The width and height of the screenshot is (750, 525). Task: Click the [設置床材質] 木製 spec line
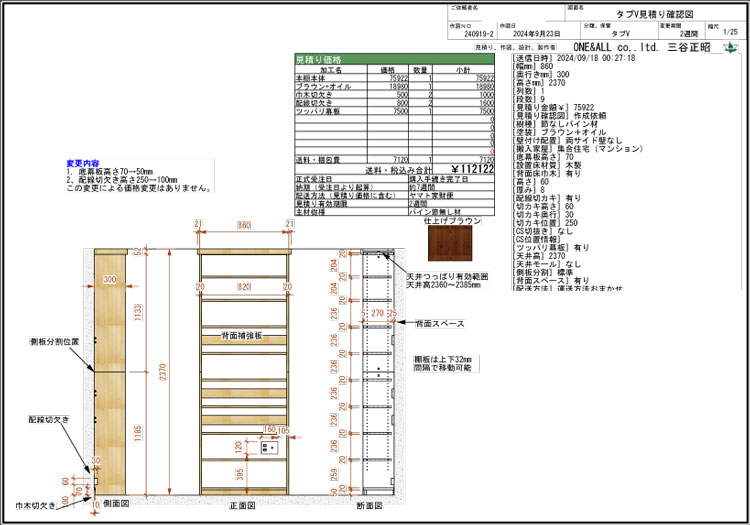coord(547,165)
